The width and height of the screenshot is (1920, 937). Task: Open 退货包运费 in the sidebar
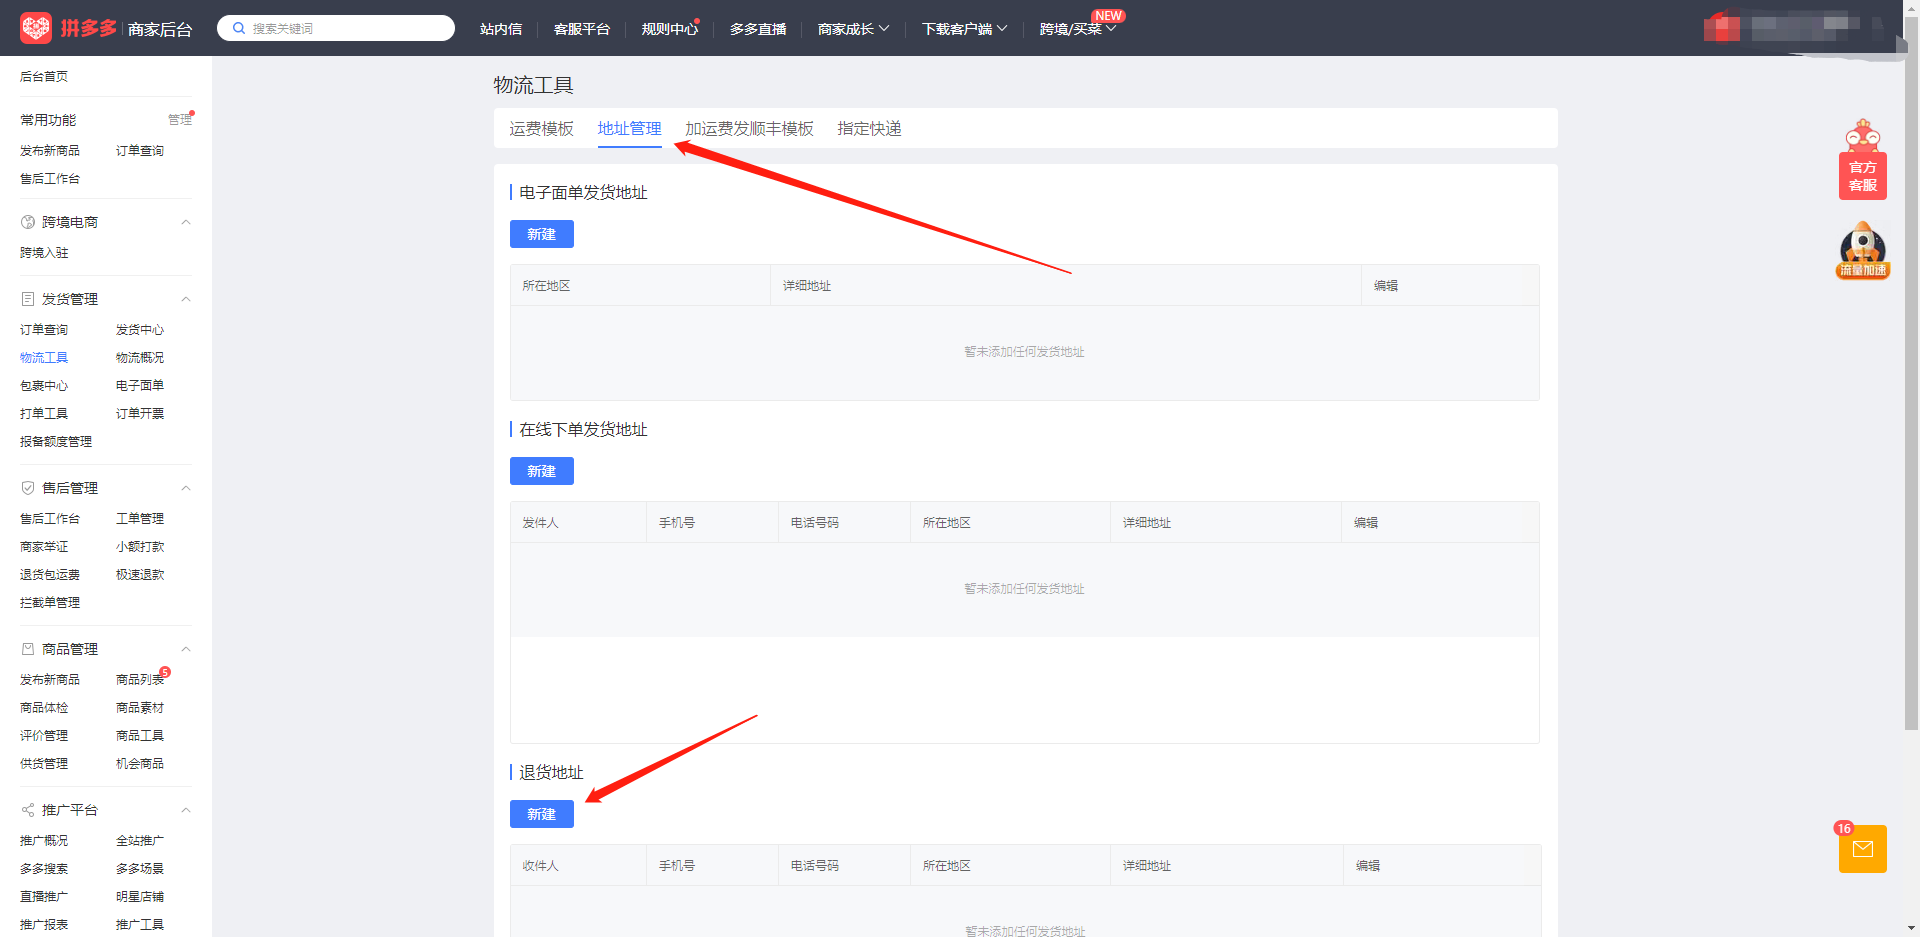point(50,575)
